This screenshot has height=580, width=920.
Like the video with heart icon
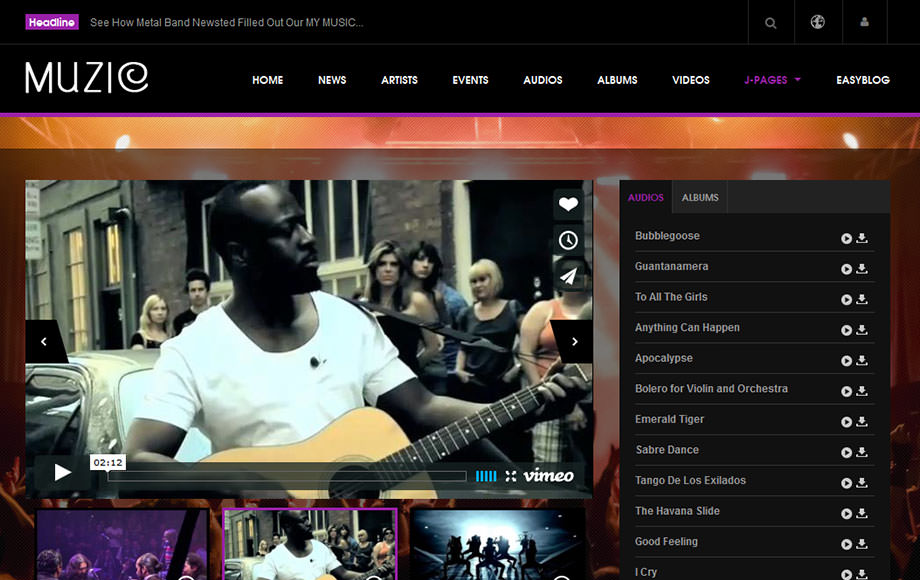[x=568, y=205]
